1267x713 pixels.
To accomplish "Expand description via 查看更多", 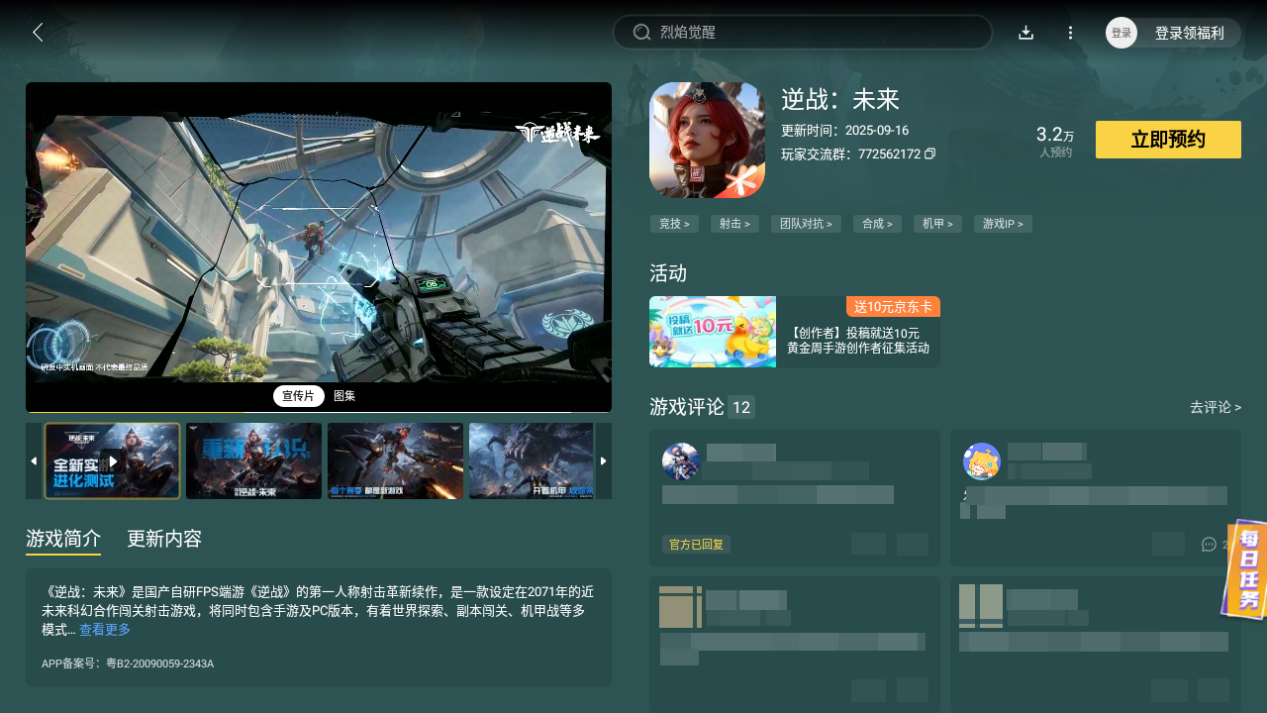I will point(105,630).
